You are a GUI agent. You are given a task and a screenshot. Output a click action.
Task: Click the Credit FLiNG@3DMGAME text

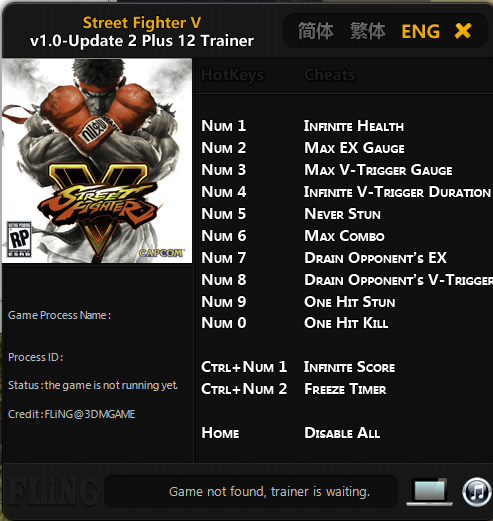[72, 414]
